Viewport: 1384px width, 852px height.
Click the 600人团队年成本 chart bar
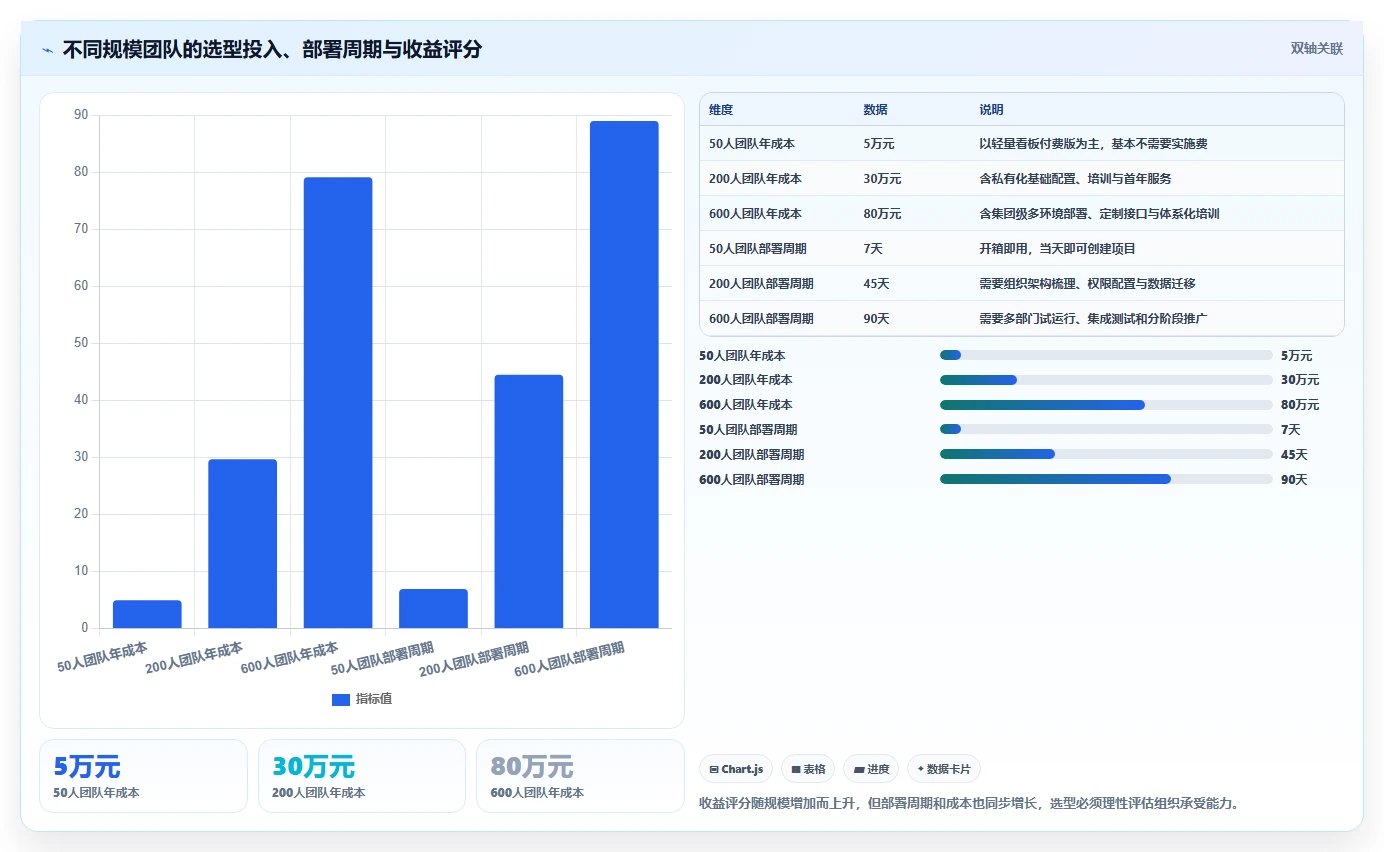pyautogui.click(x=338, y=403)
